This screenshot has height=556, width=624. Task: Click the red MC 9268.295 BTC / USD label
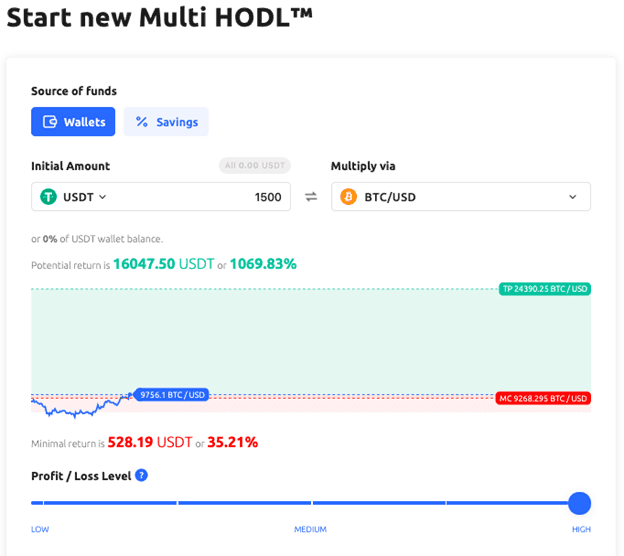tap(544, 399)
